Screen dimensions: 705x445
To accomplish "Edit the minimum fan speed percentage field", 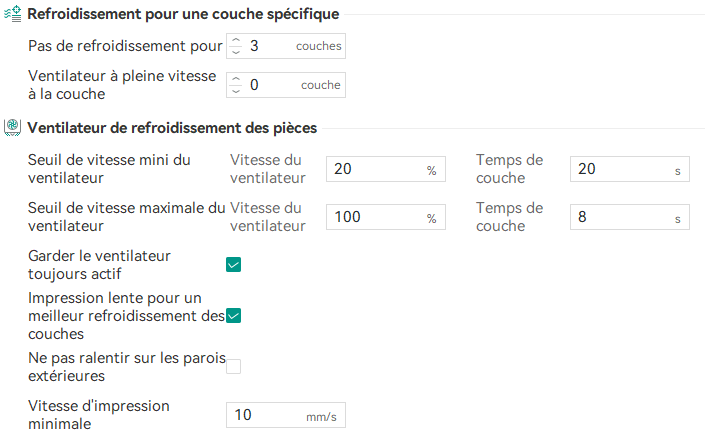I will point(375,170).
